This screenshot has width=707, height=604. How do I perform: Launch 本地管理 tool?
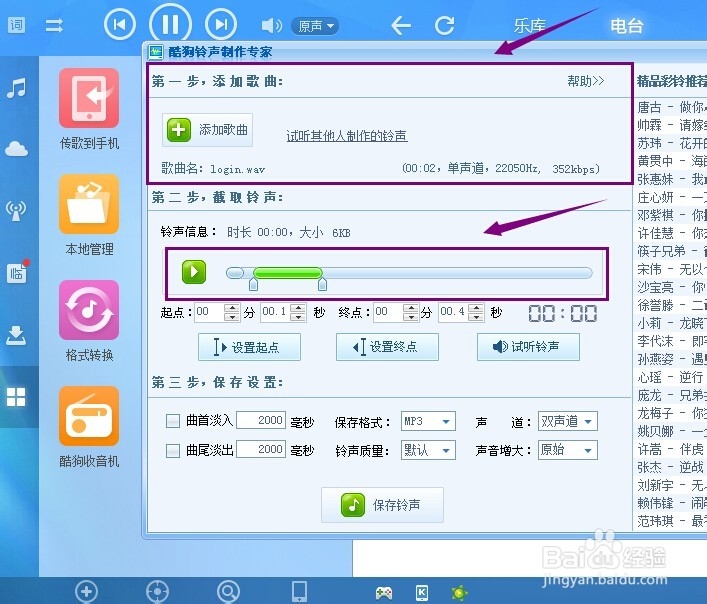(89, 215)
